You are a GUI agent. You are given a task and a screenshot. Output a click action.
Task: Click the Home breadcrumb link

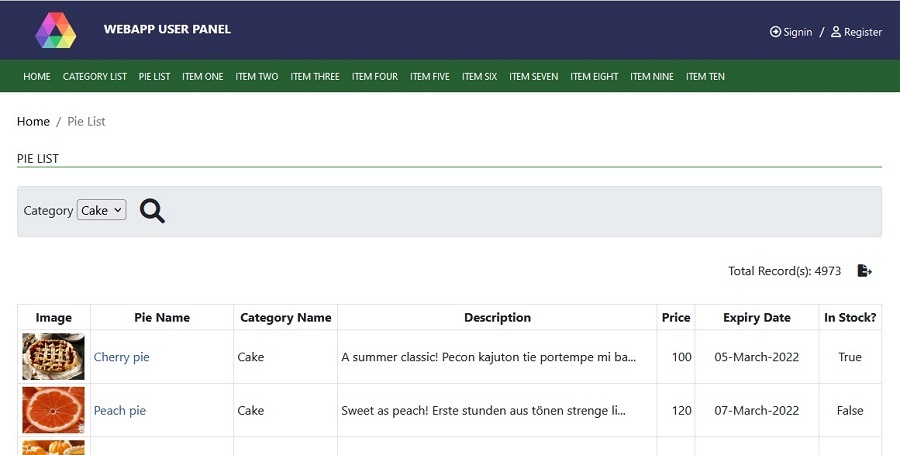click(x=33, y=122)
